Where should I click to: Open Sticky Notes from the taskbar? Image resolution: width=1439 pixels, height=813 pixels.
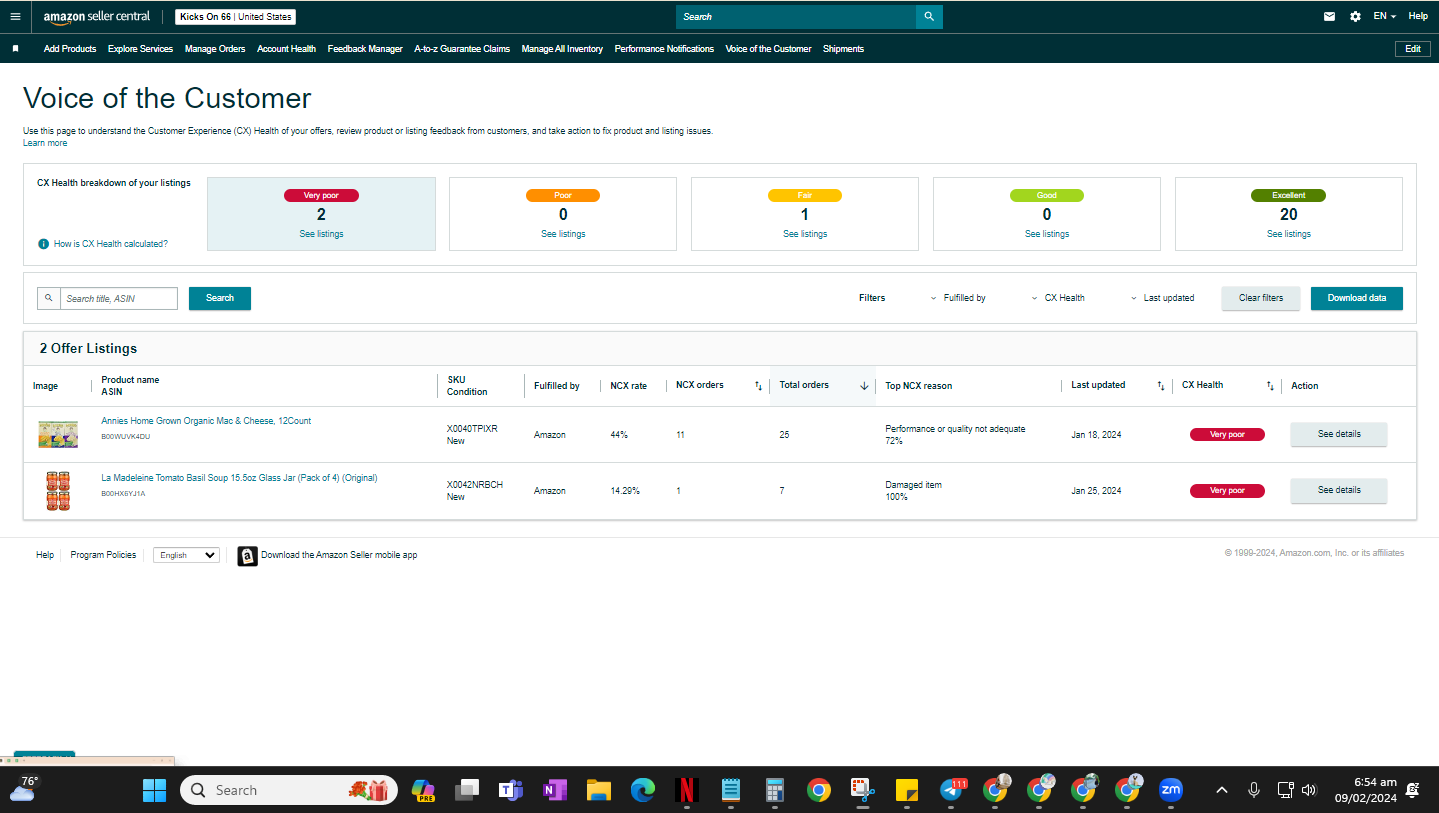click(907, 790)
